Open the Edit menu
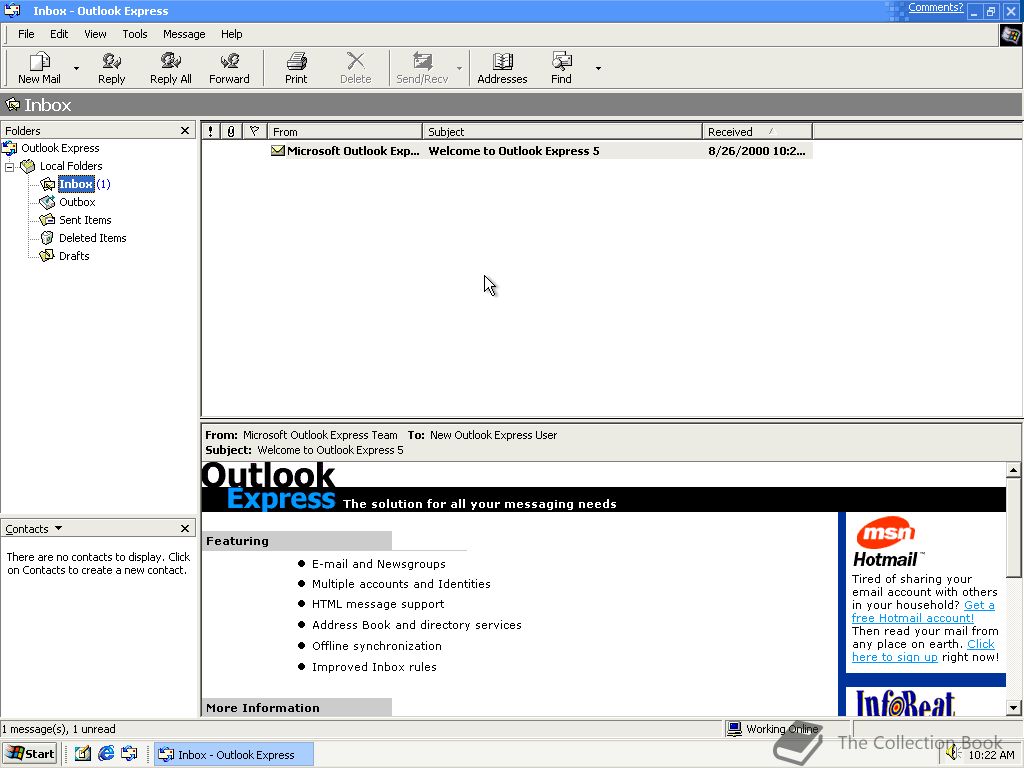This screenshot has width=1024, height=768. pos(59,34)
